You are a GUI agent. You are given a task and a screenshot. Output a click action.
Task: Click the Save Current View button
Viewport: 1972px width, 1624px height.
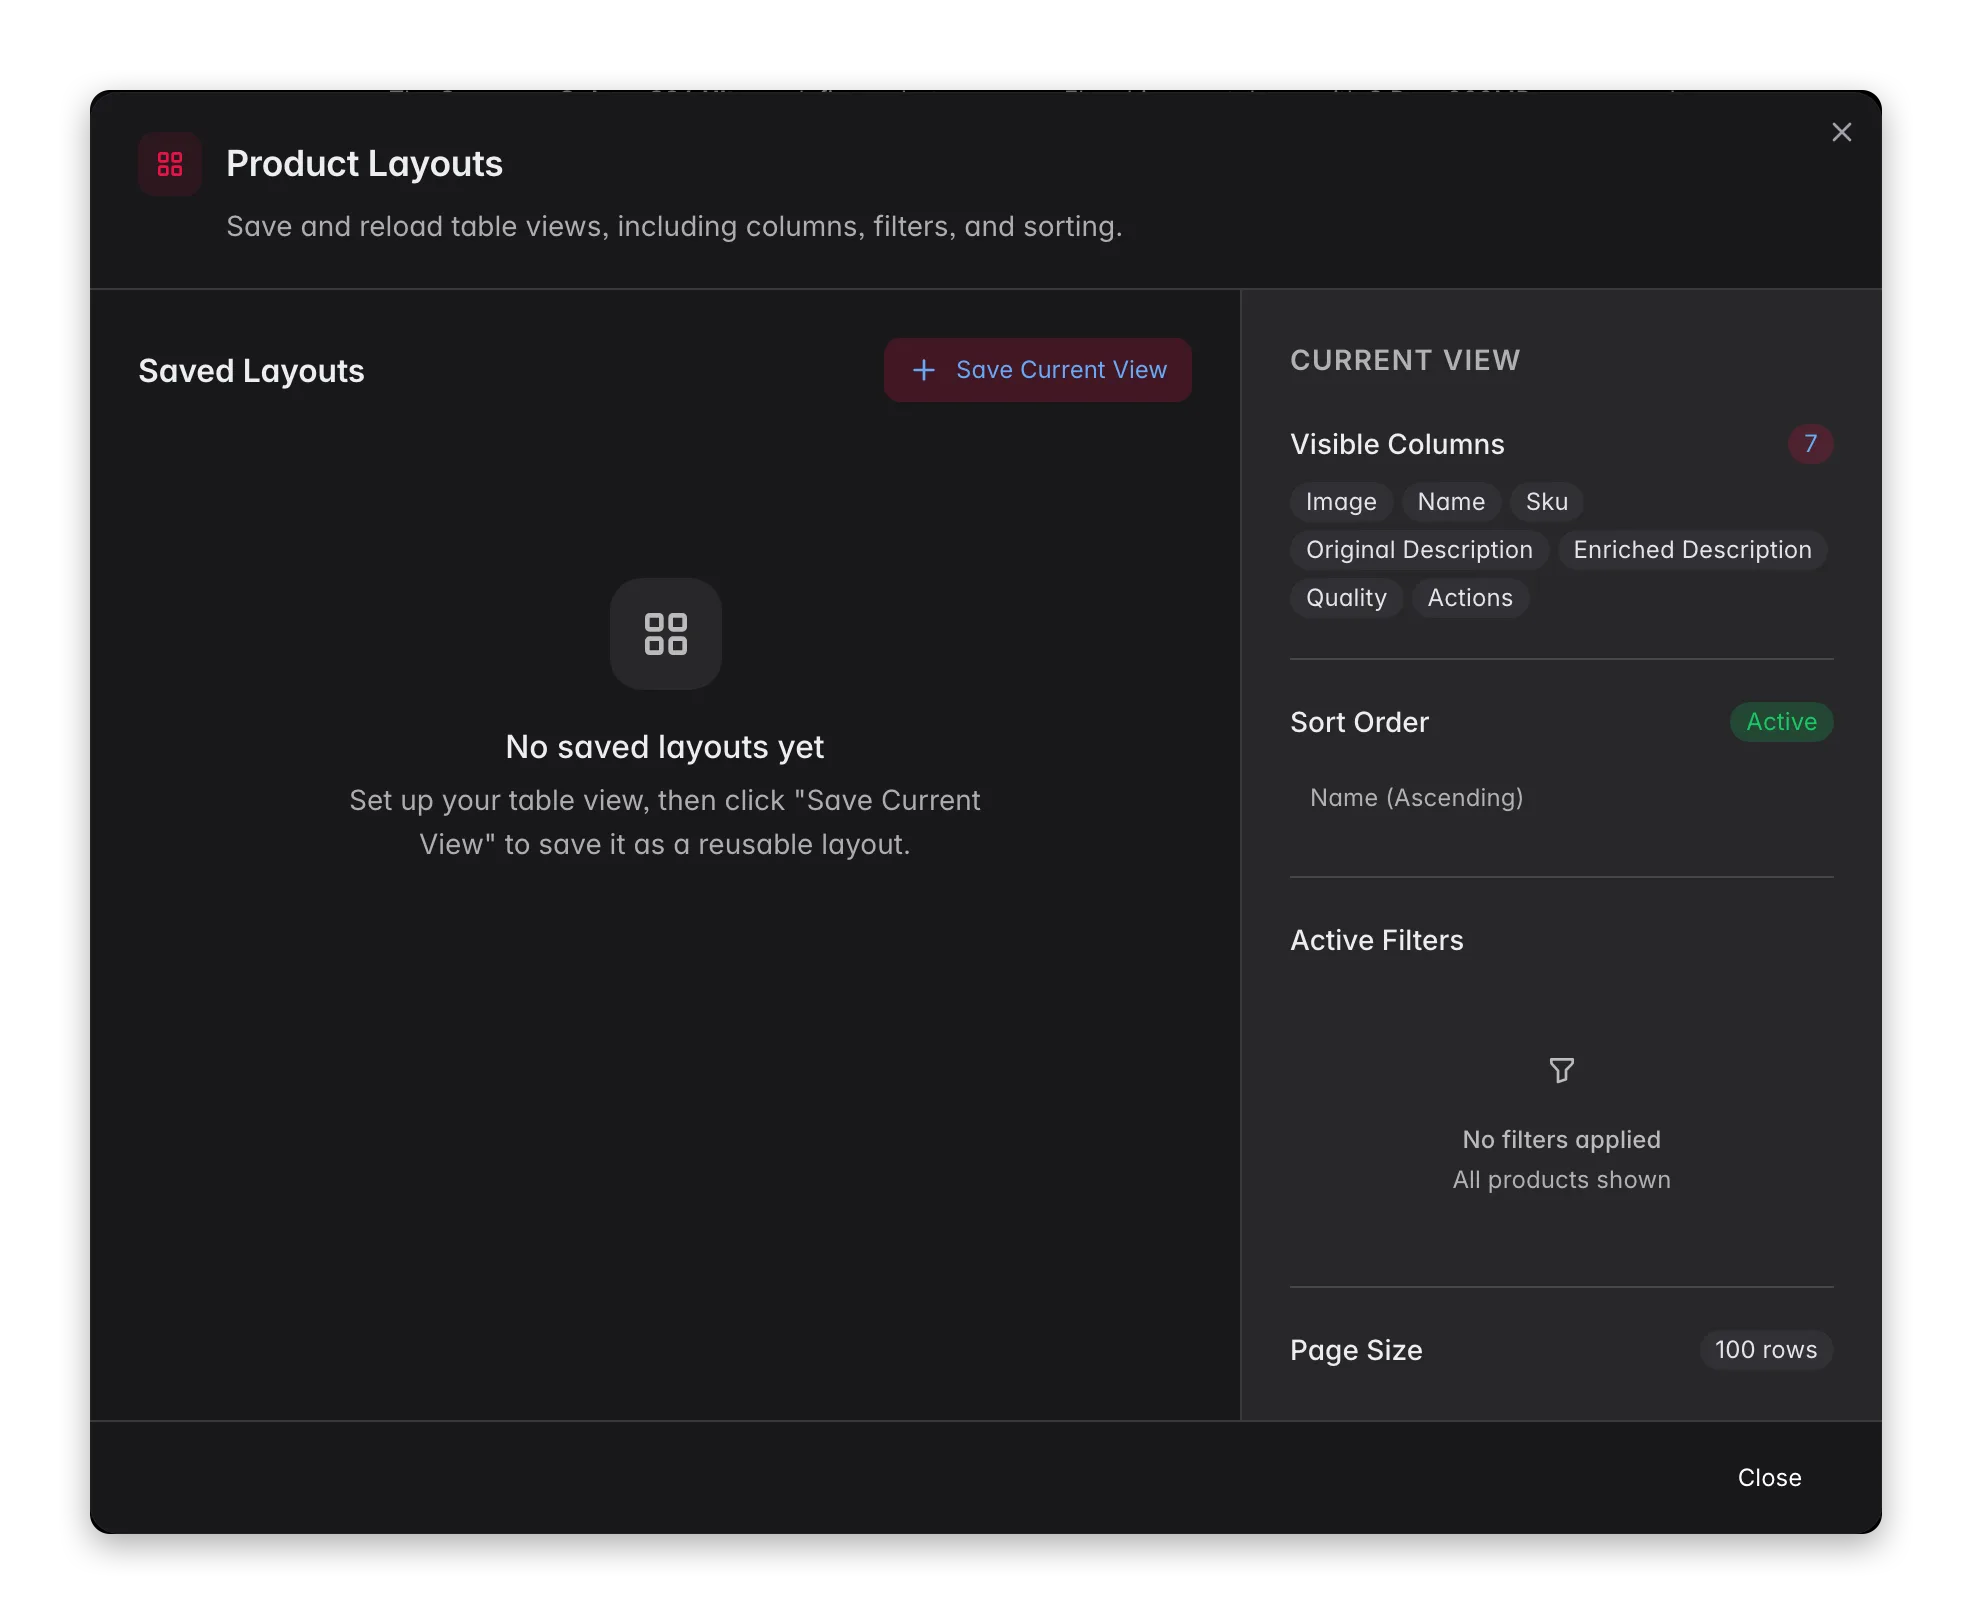coord(1037,370)
